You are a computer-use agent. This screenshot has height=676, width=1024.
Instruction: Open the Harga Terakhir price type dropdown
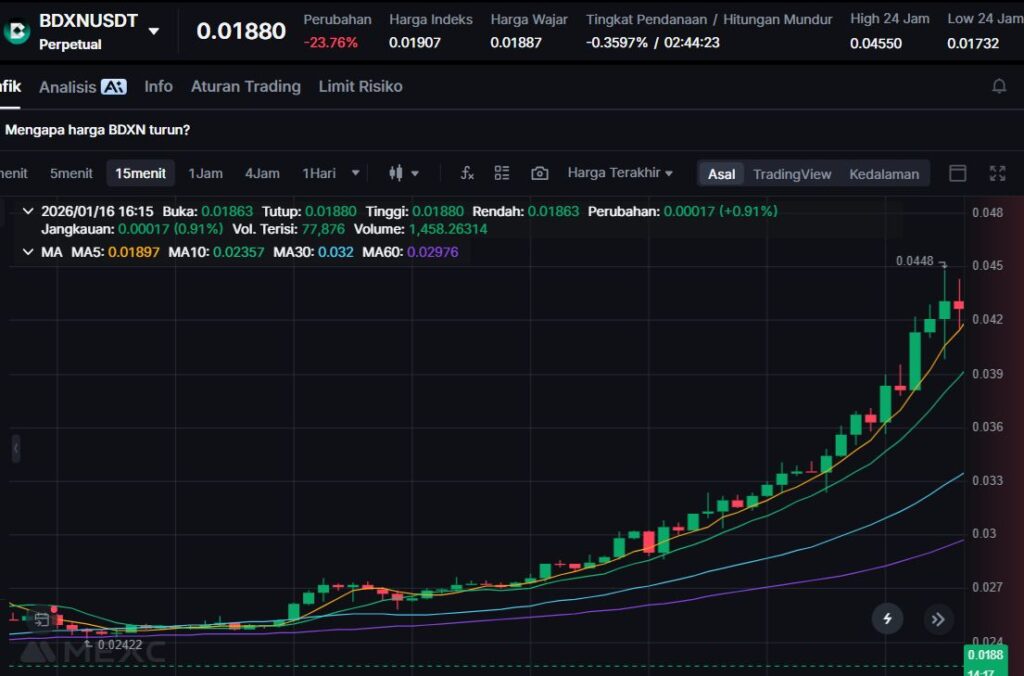[x=620, y=173]
